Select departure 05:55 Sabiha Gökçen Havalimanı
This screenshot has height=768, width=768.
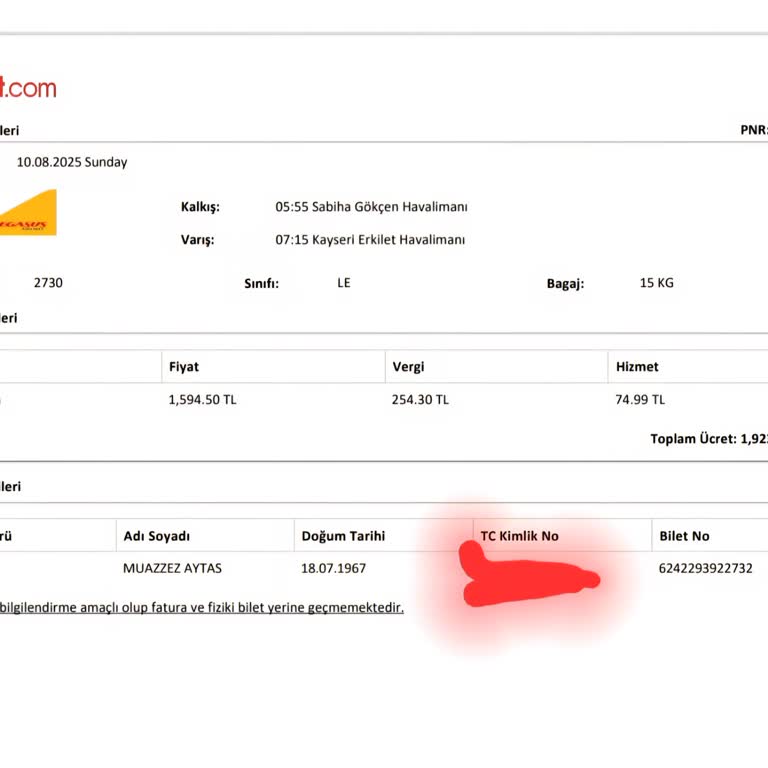[371, 207]
